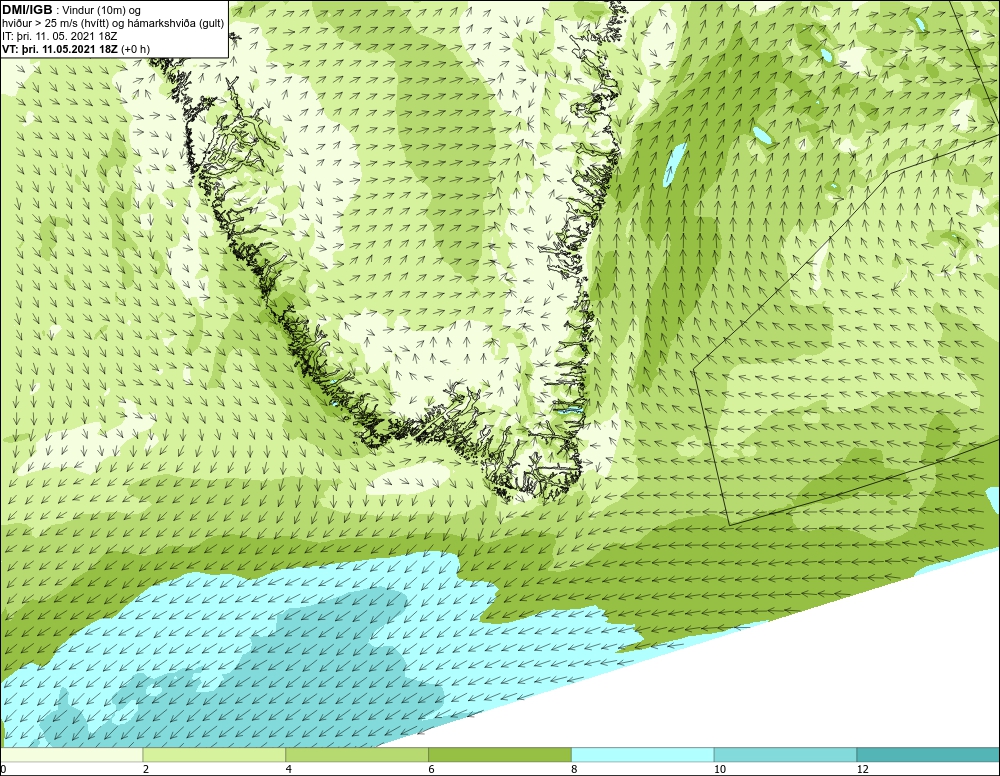
Task: Click the legend value label '2'
Action: click(146, 770)
